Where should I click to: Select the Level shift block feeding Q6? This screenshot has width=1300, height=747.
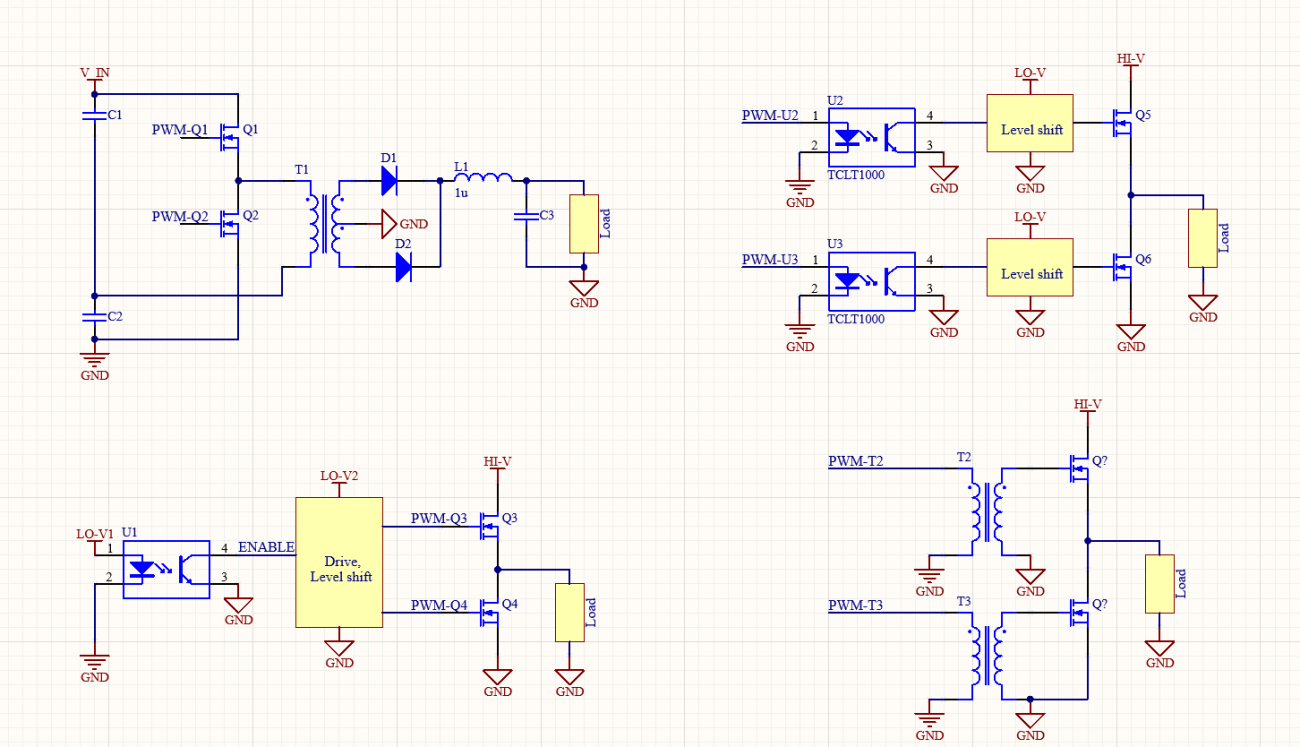(x=1030, y=267)
